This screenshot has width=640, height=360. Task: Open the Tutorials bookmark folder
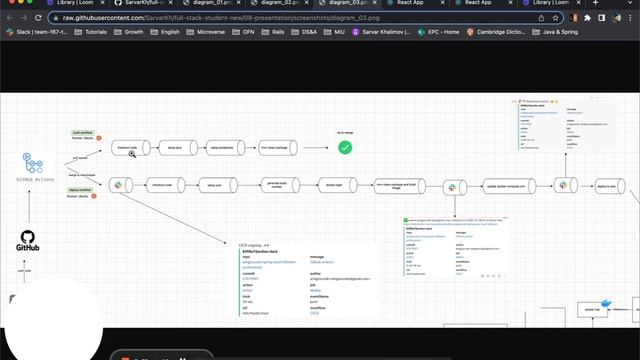[91, 32]
